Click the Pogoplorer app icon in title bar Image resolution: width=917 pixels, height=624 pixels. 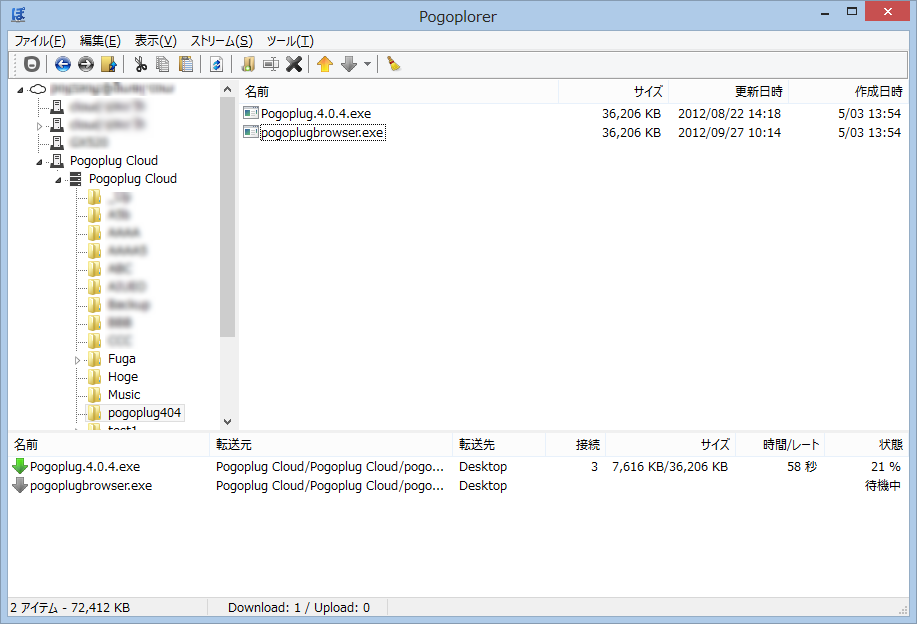[18, 15]
